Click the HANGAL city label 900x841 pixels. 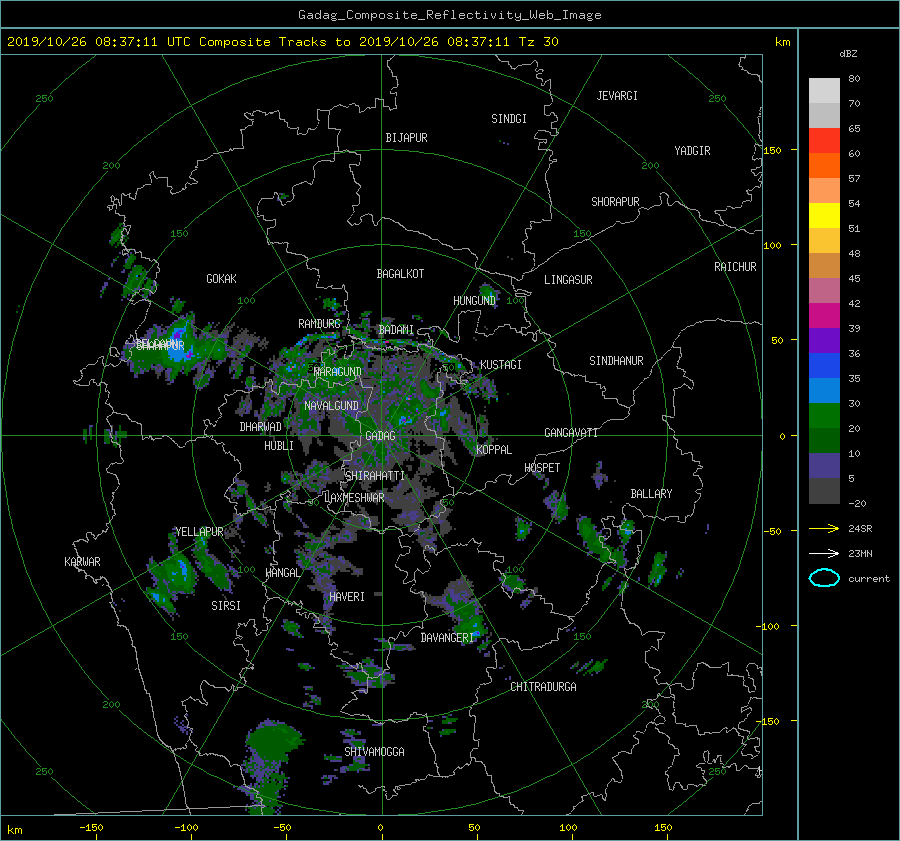tap(282, 573)
